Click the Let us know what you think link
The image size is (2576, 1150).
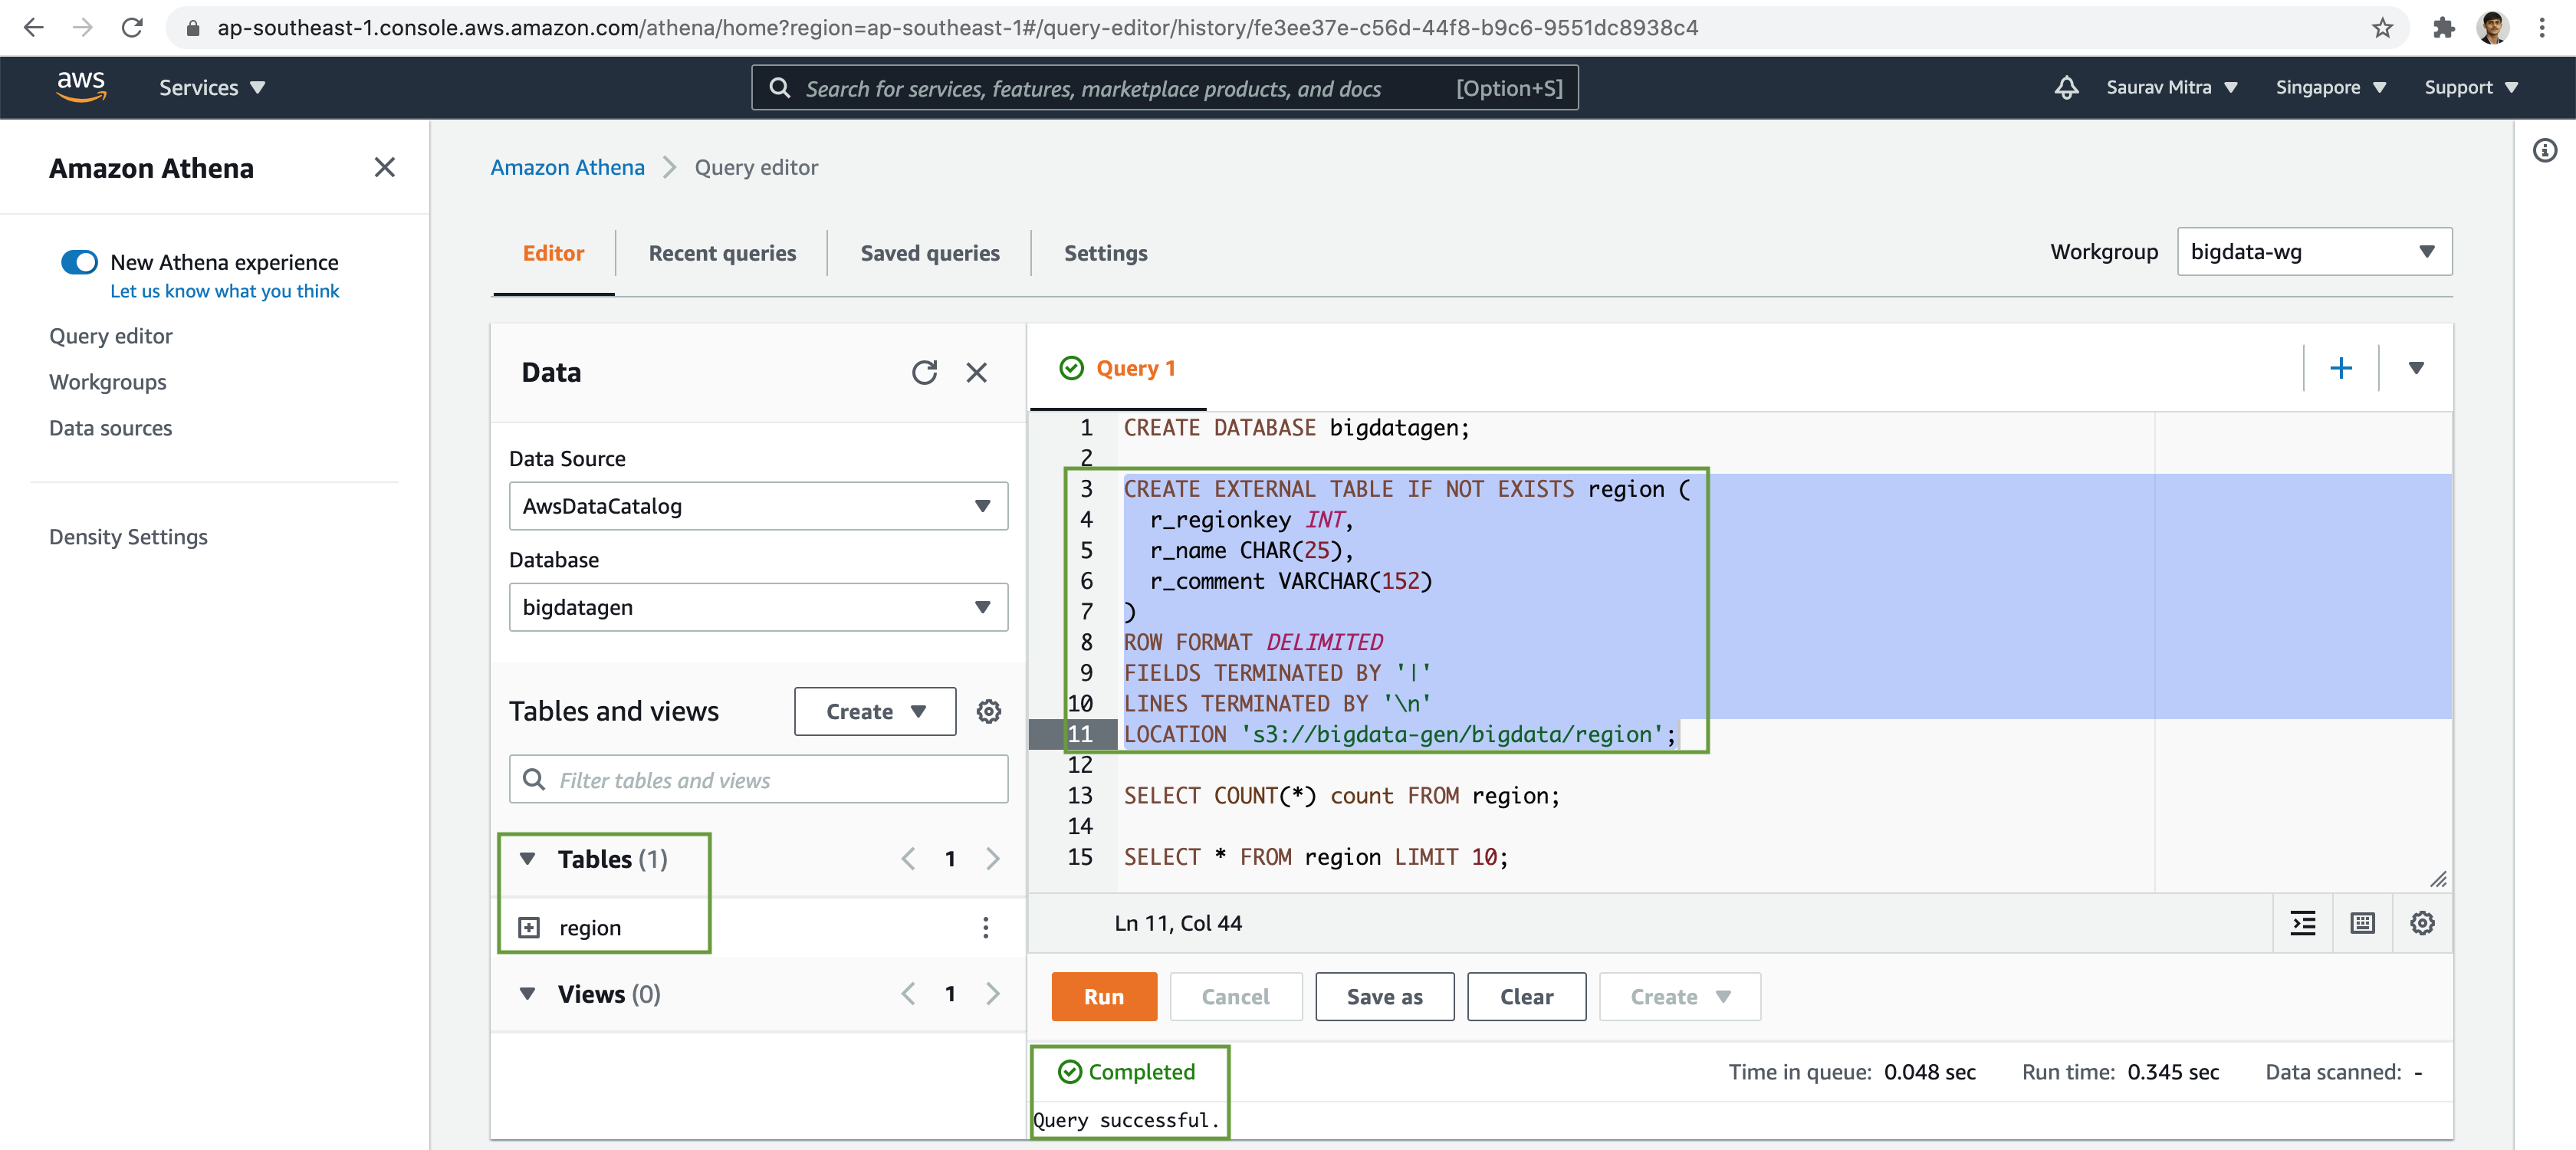[224, 291]
